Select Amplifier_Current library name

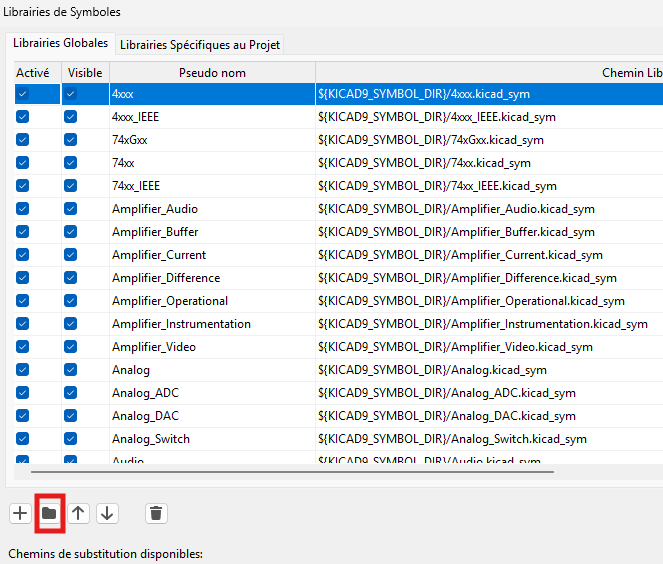(212, 255)
